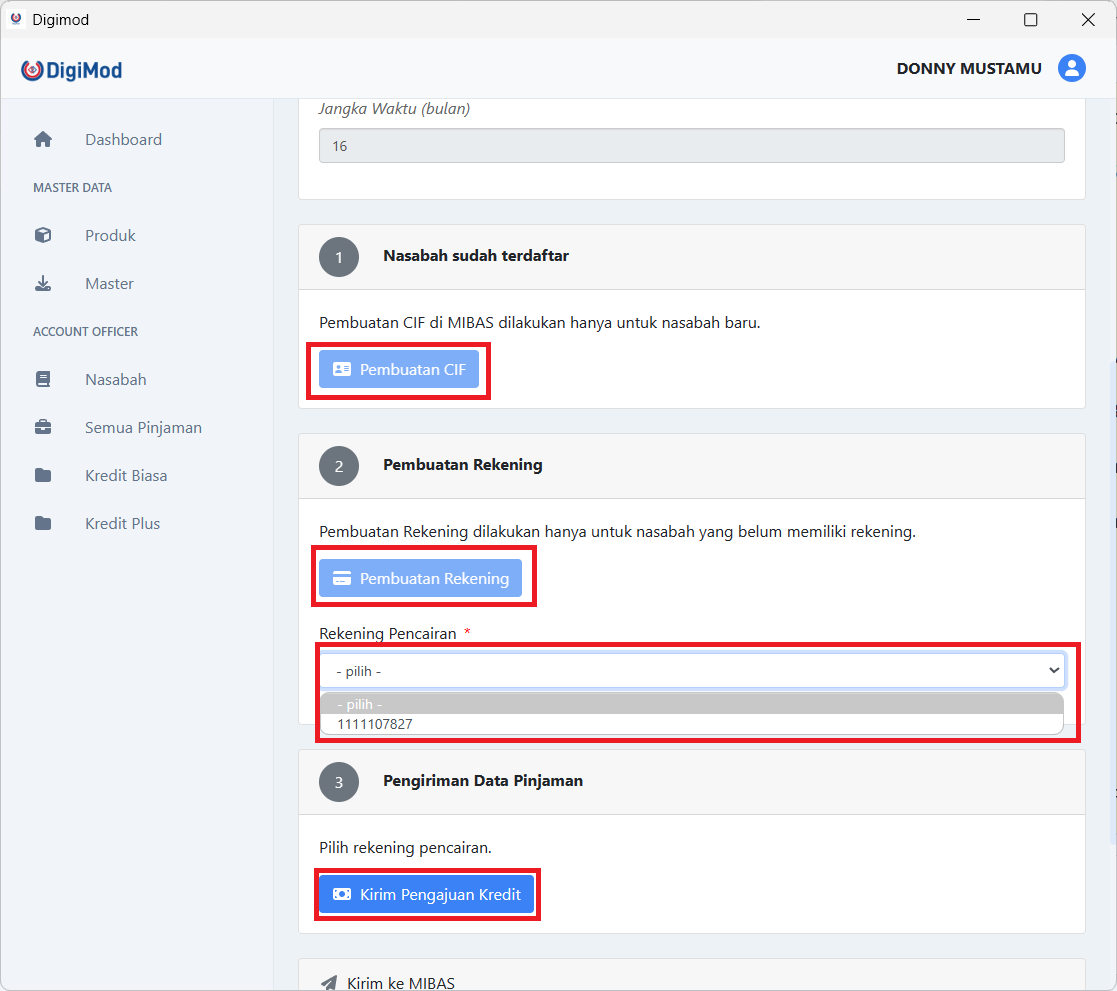Submit with Kirim Pengajuan Kredit button
The height and width of the screenshot is (991, 1117).
point(427,894)
